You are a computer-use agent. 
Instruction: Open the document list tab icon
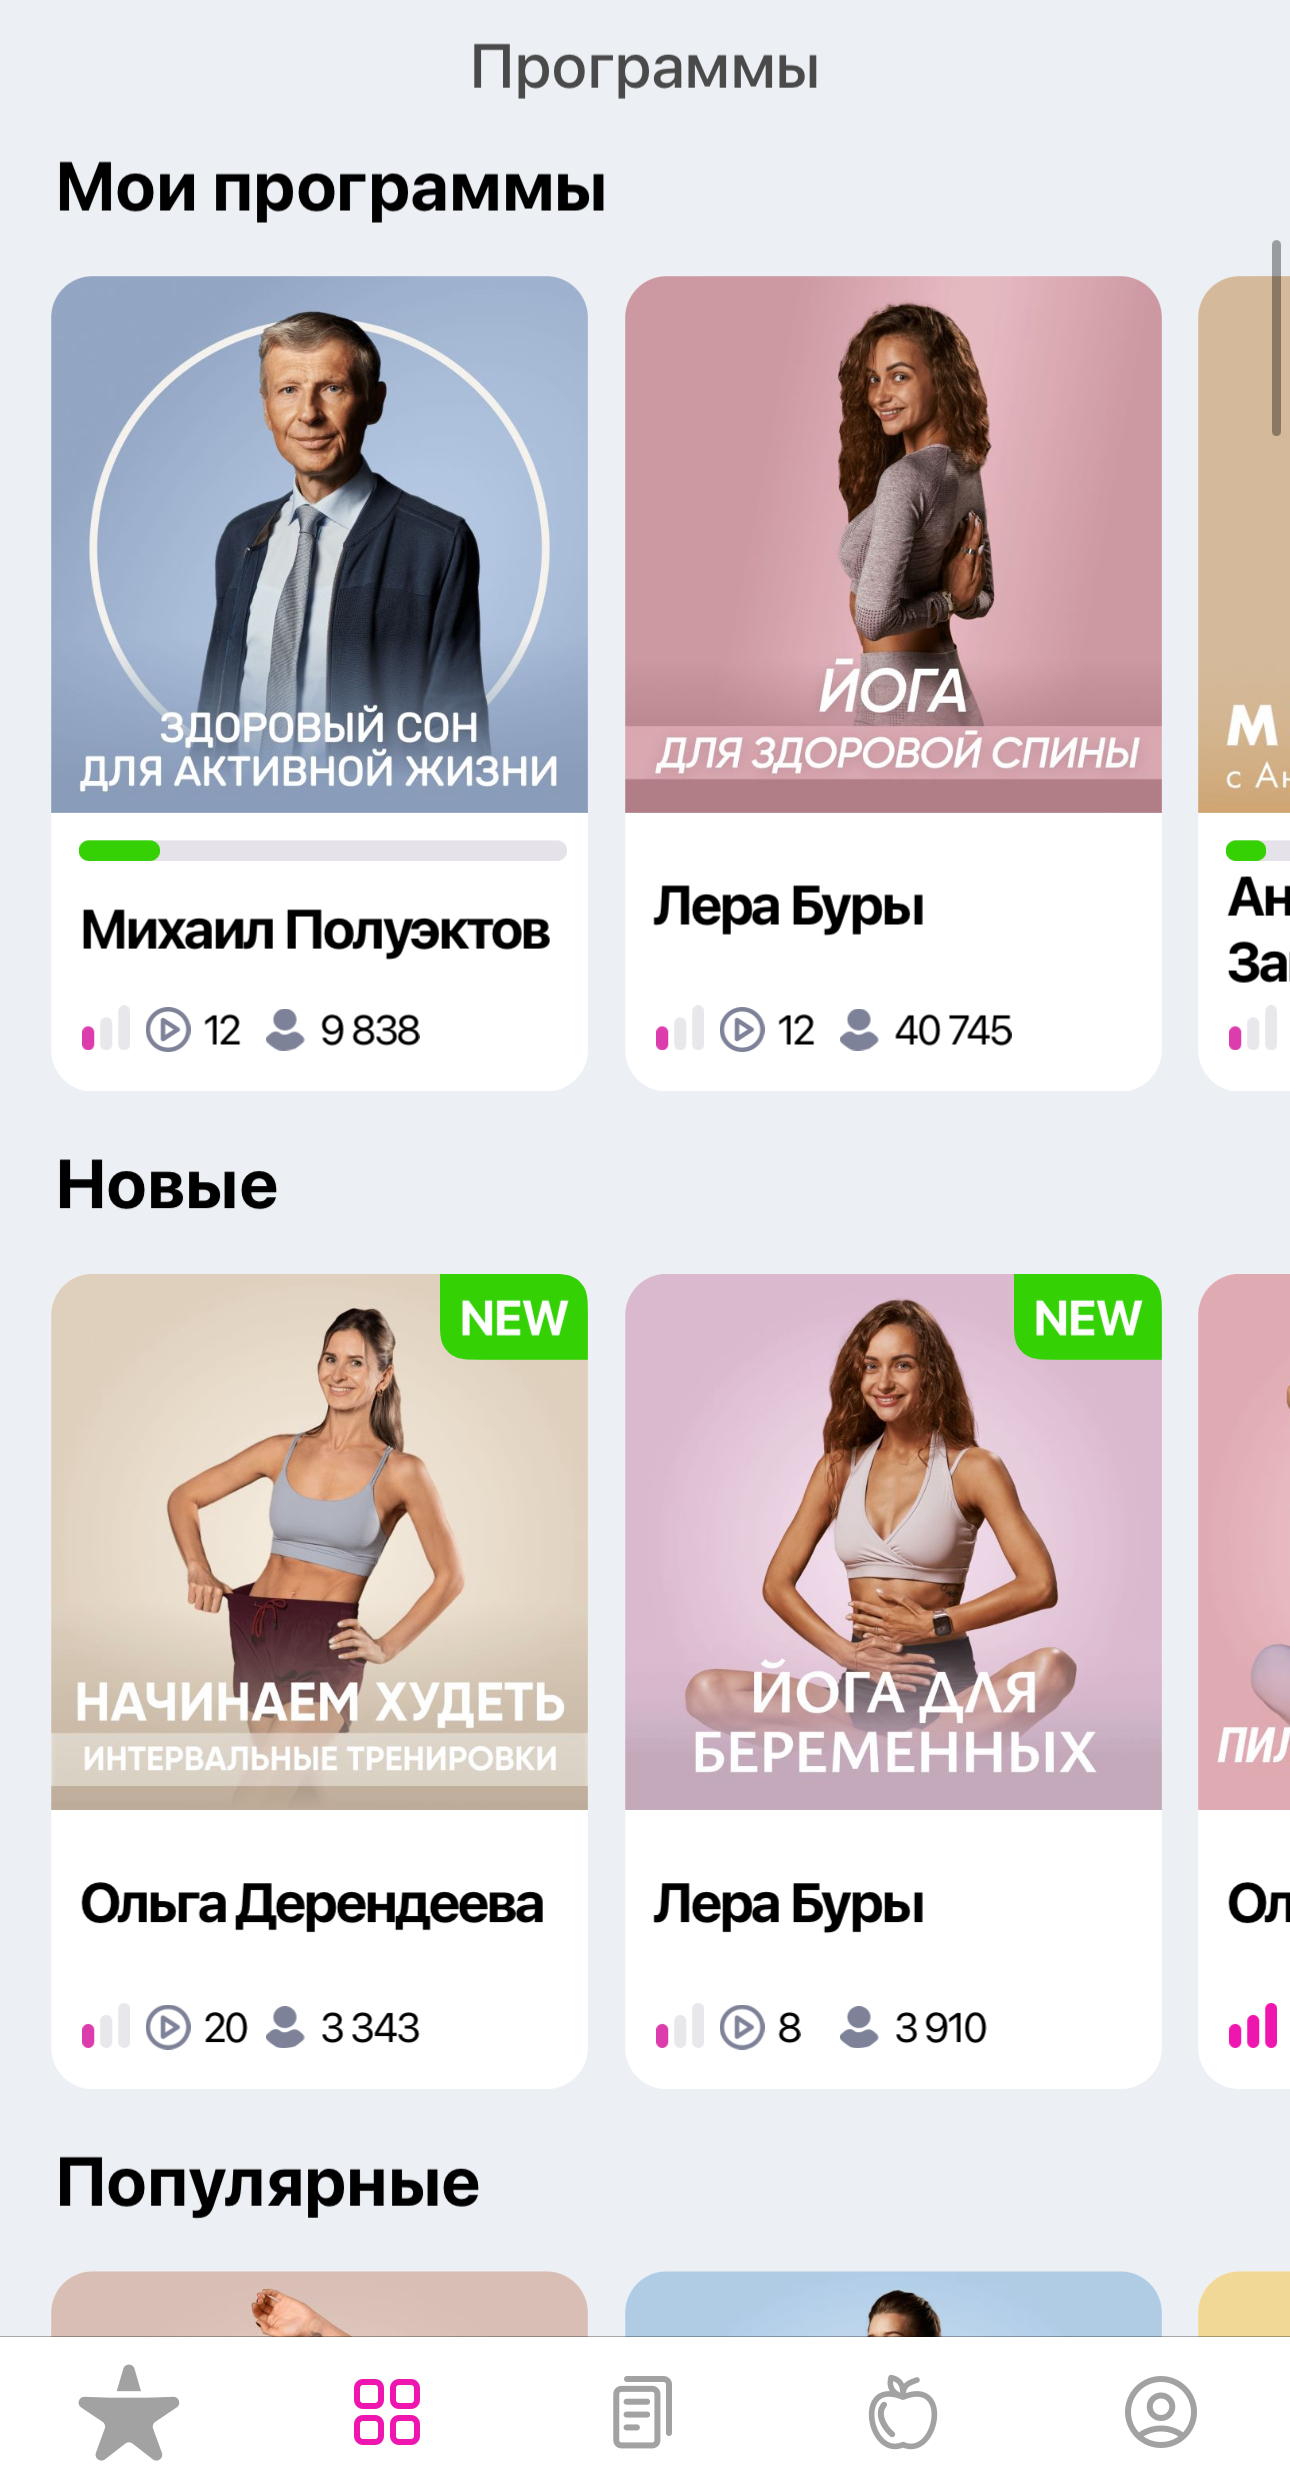tap(643, 2412)
